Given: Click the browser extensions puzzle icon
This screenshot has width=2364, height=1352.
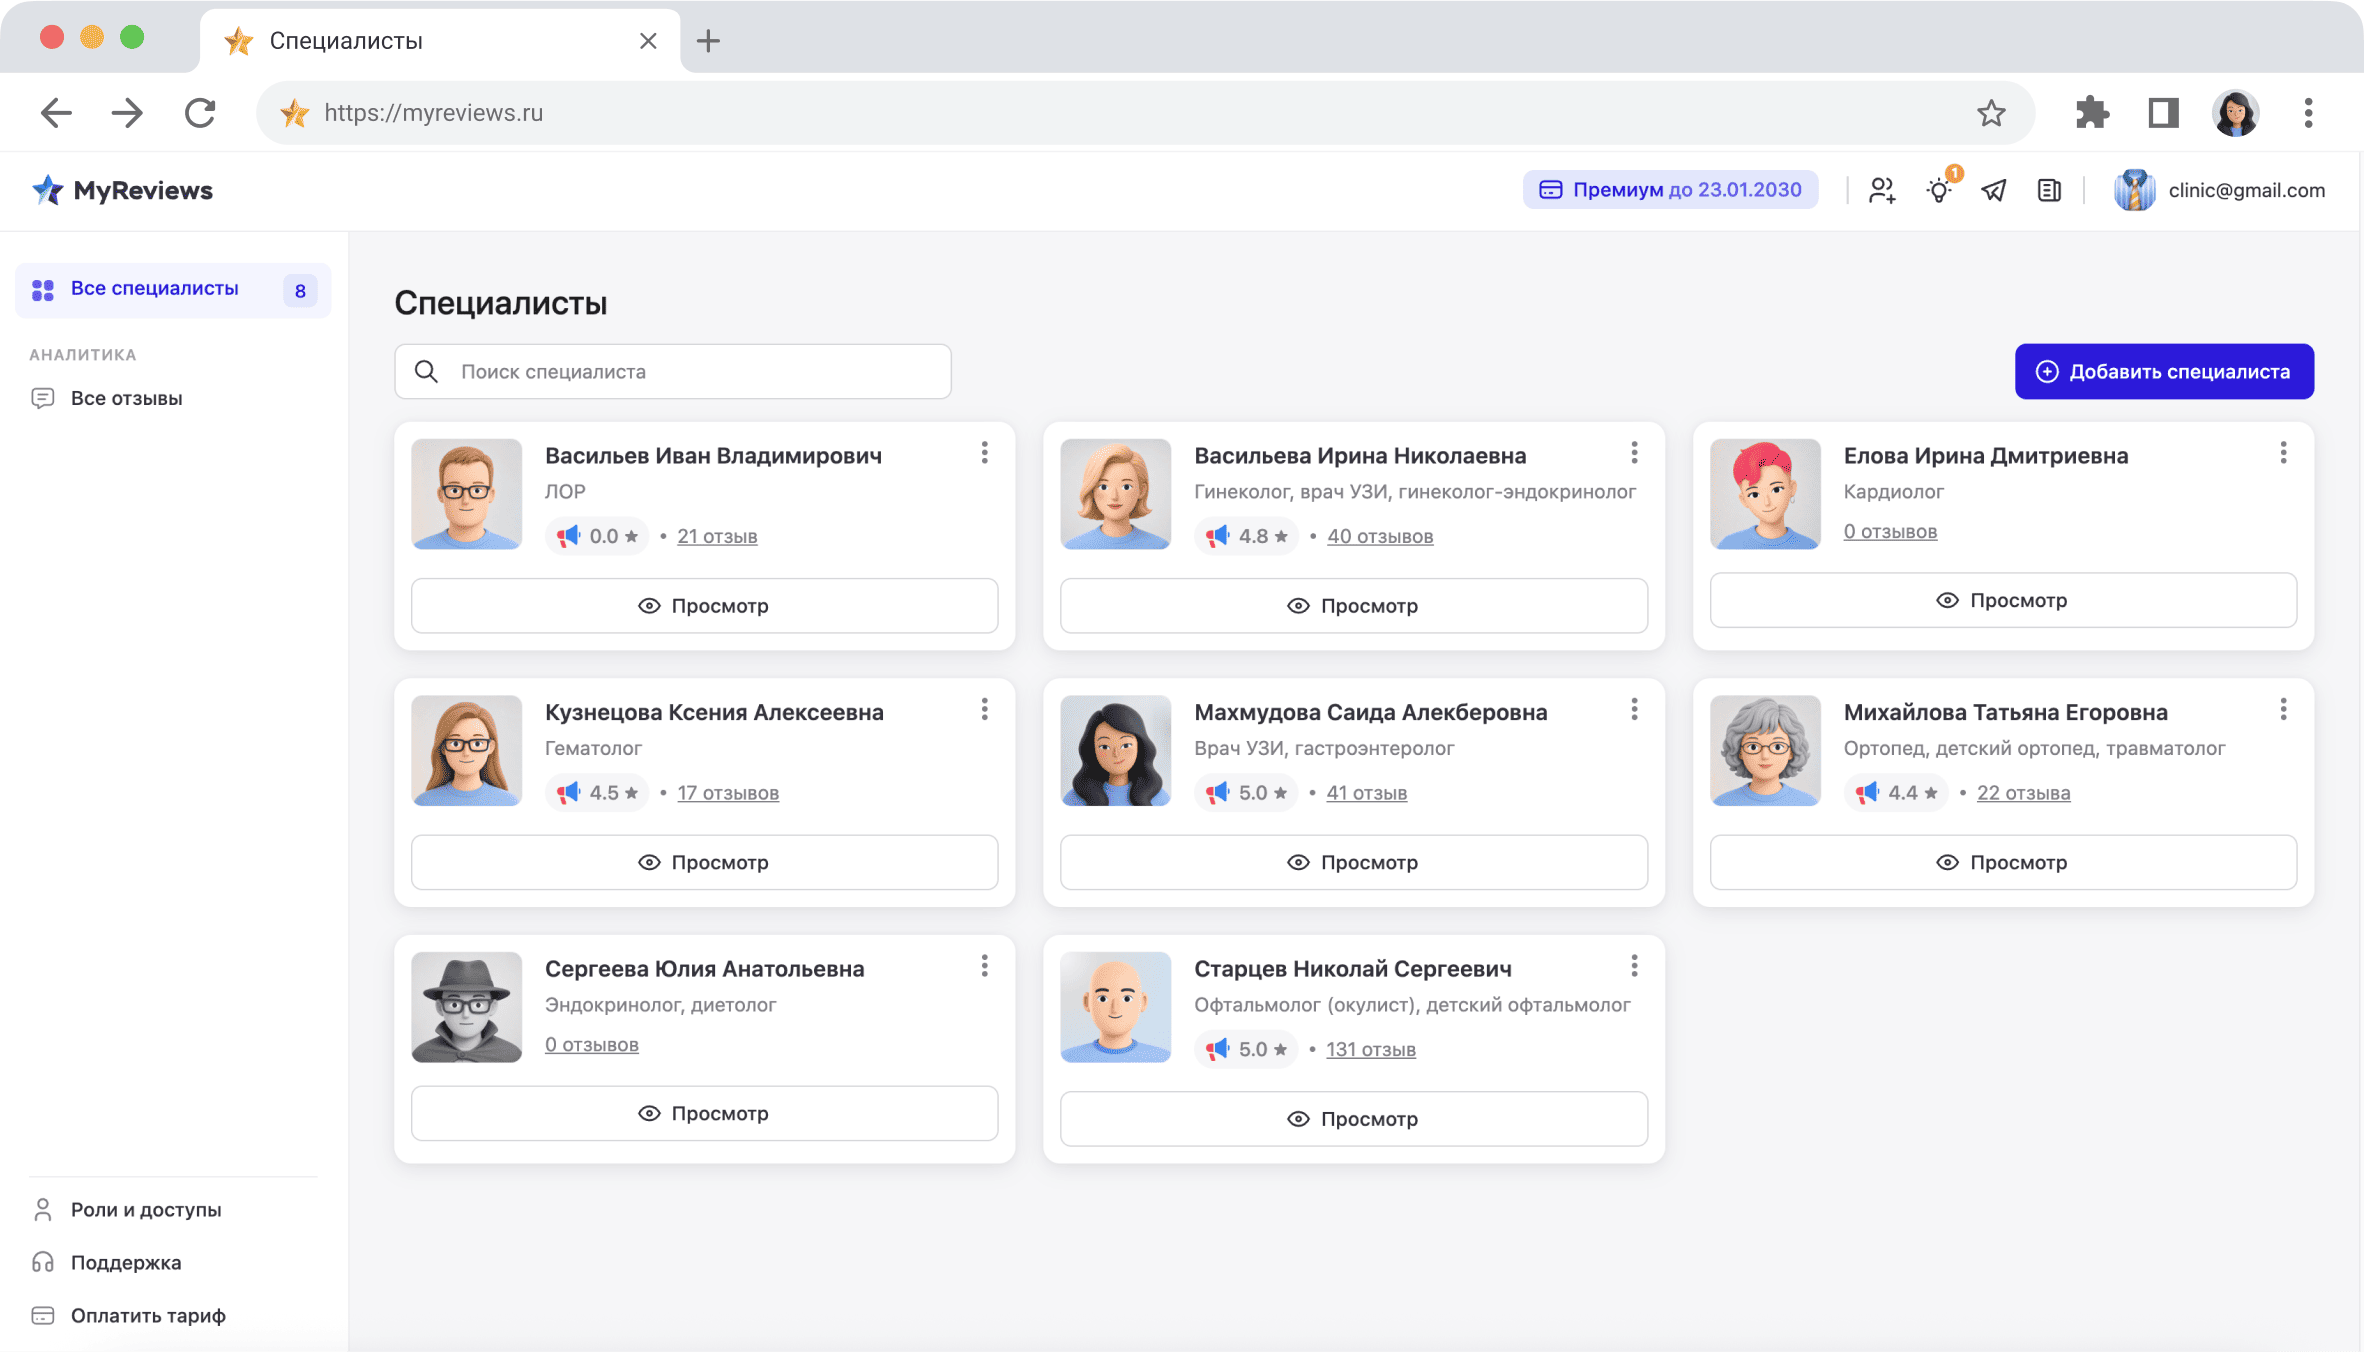Looking at the screenshot, I should 2092,113.
